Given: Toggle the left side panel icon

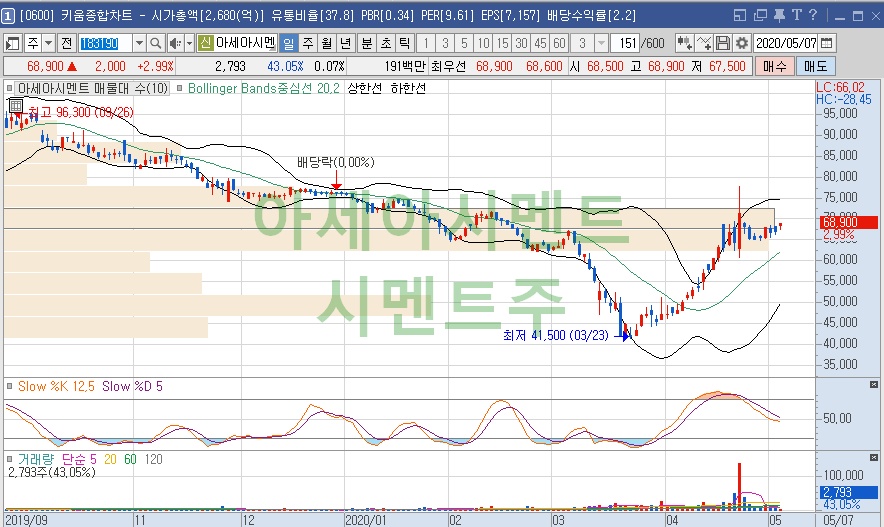Looking at the screenshot, I should coord(12,43).
